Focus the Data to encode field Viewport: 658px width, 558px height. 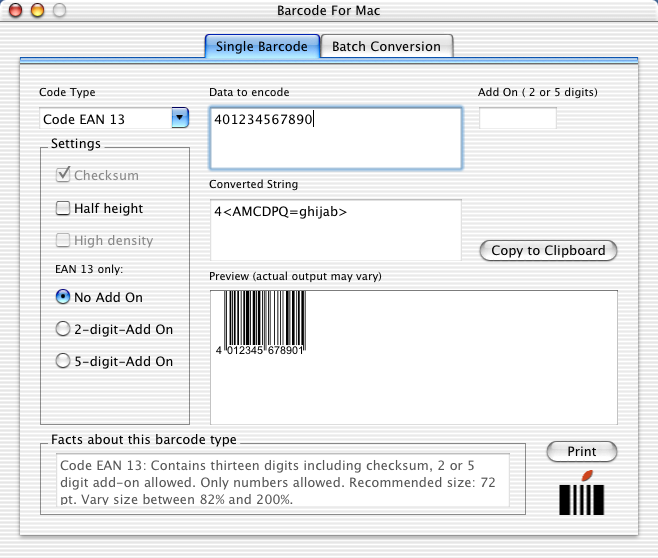click(x=336, y=138)
